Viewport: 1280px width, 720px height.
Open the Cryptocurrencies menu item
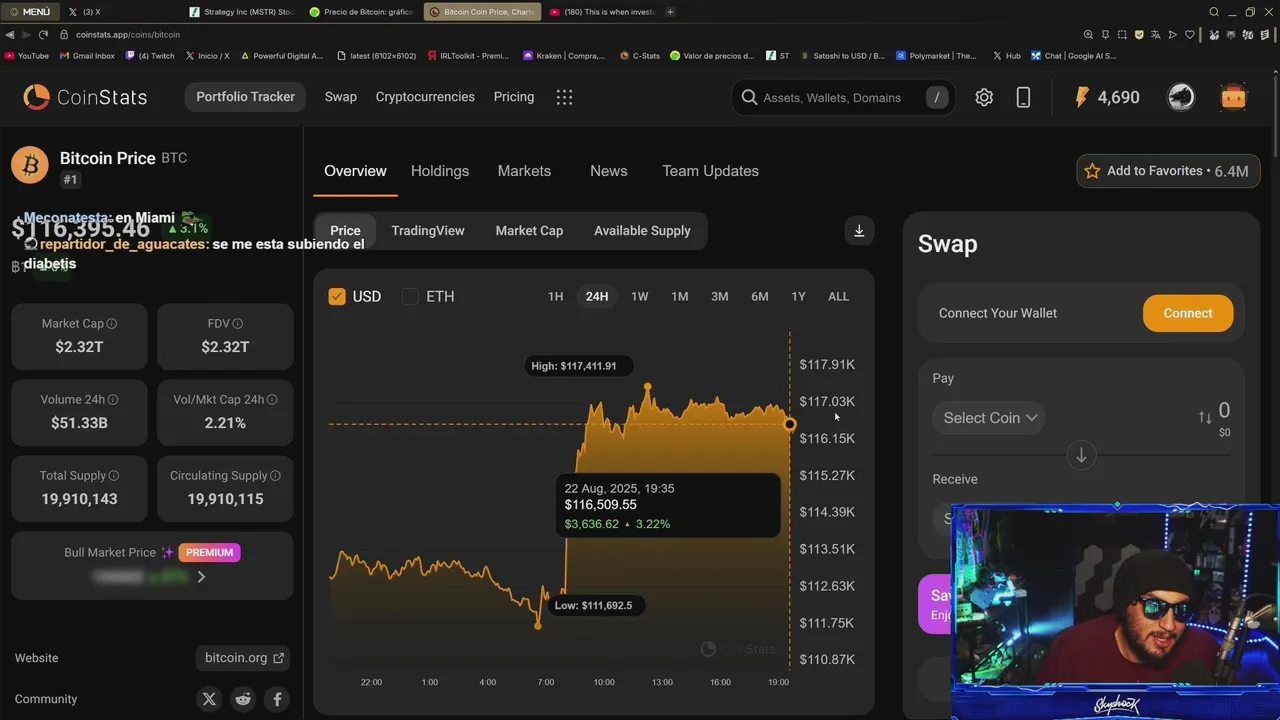click(x=425, y=97)
